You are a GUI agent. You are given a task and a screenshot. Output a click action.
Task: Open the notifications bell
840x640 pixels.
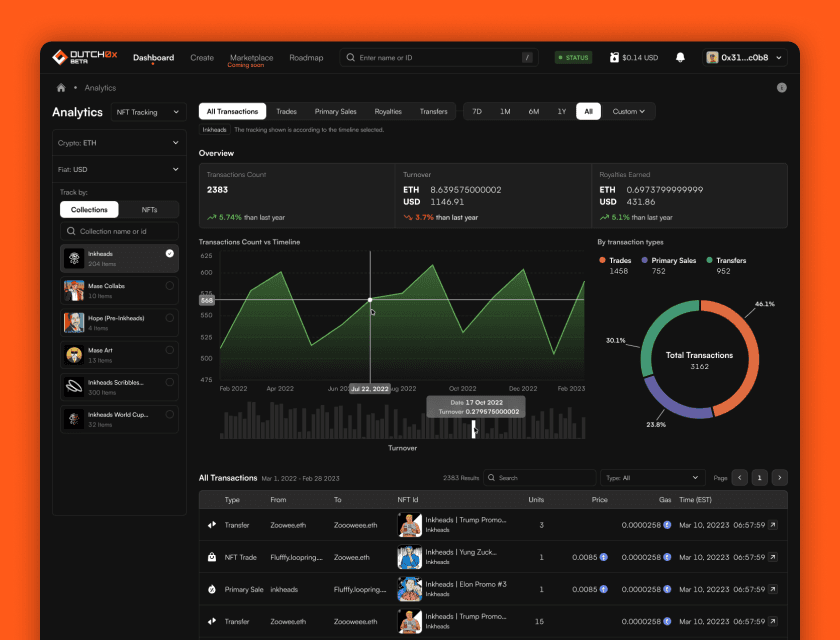pyautogui.click(x=680, y=57)
